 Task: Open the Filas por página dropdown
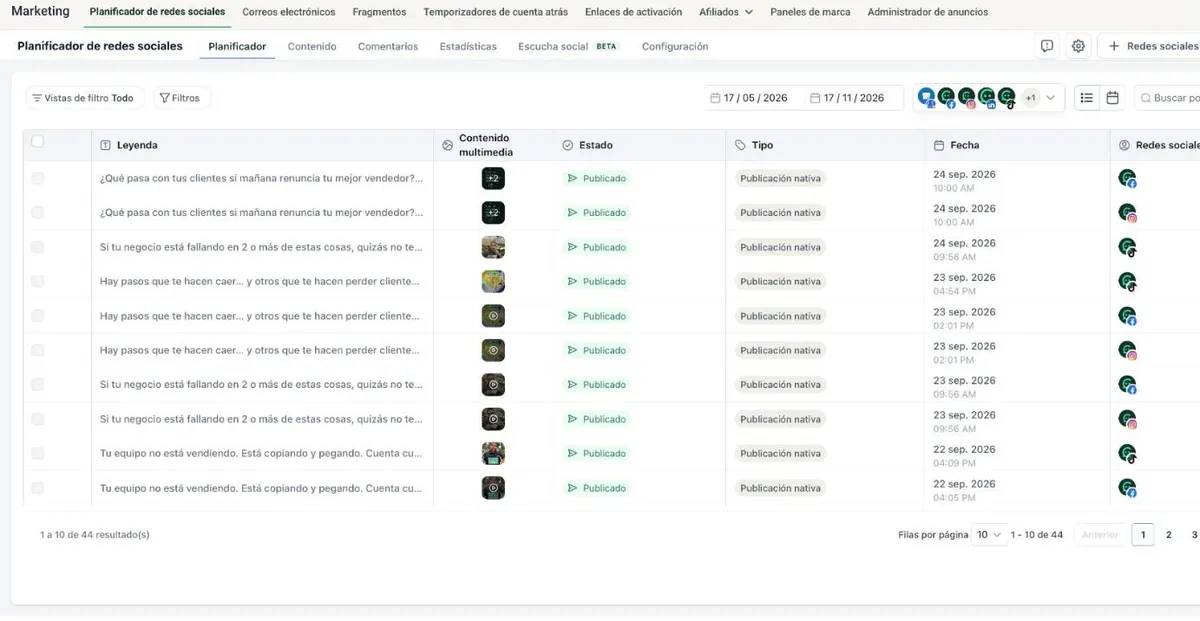989,535
